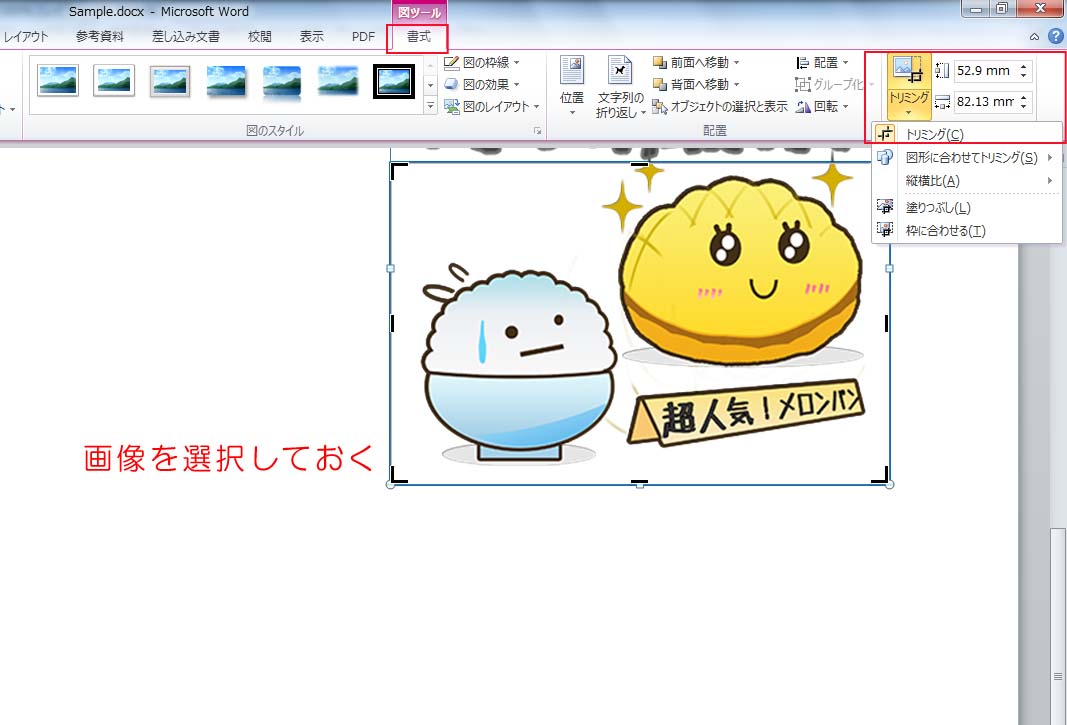This screenshot has height=725, width=1067.
Task: Switch to the 校閲 Review tab
Action: pyautogui.click(x=260, y=37)
